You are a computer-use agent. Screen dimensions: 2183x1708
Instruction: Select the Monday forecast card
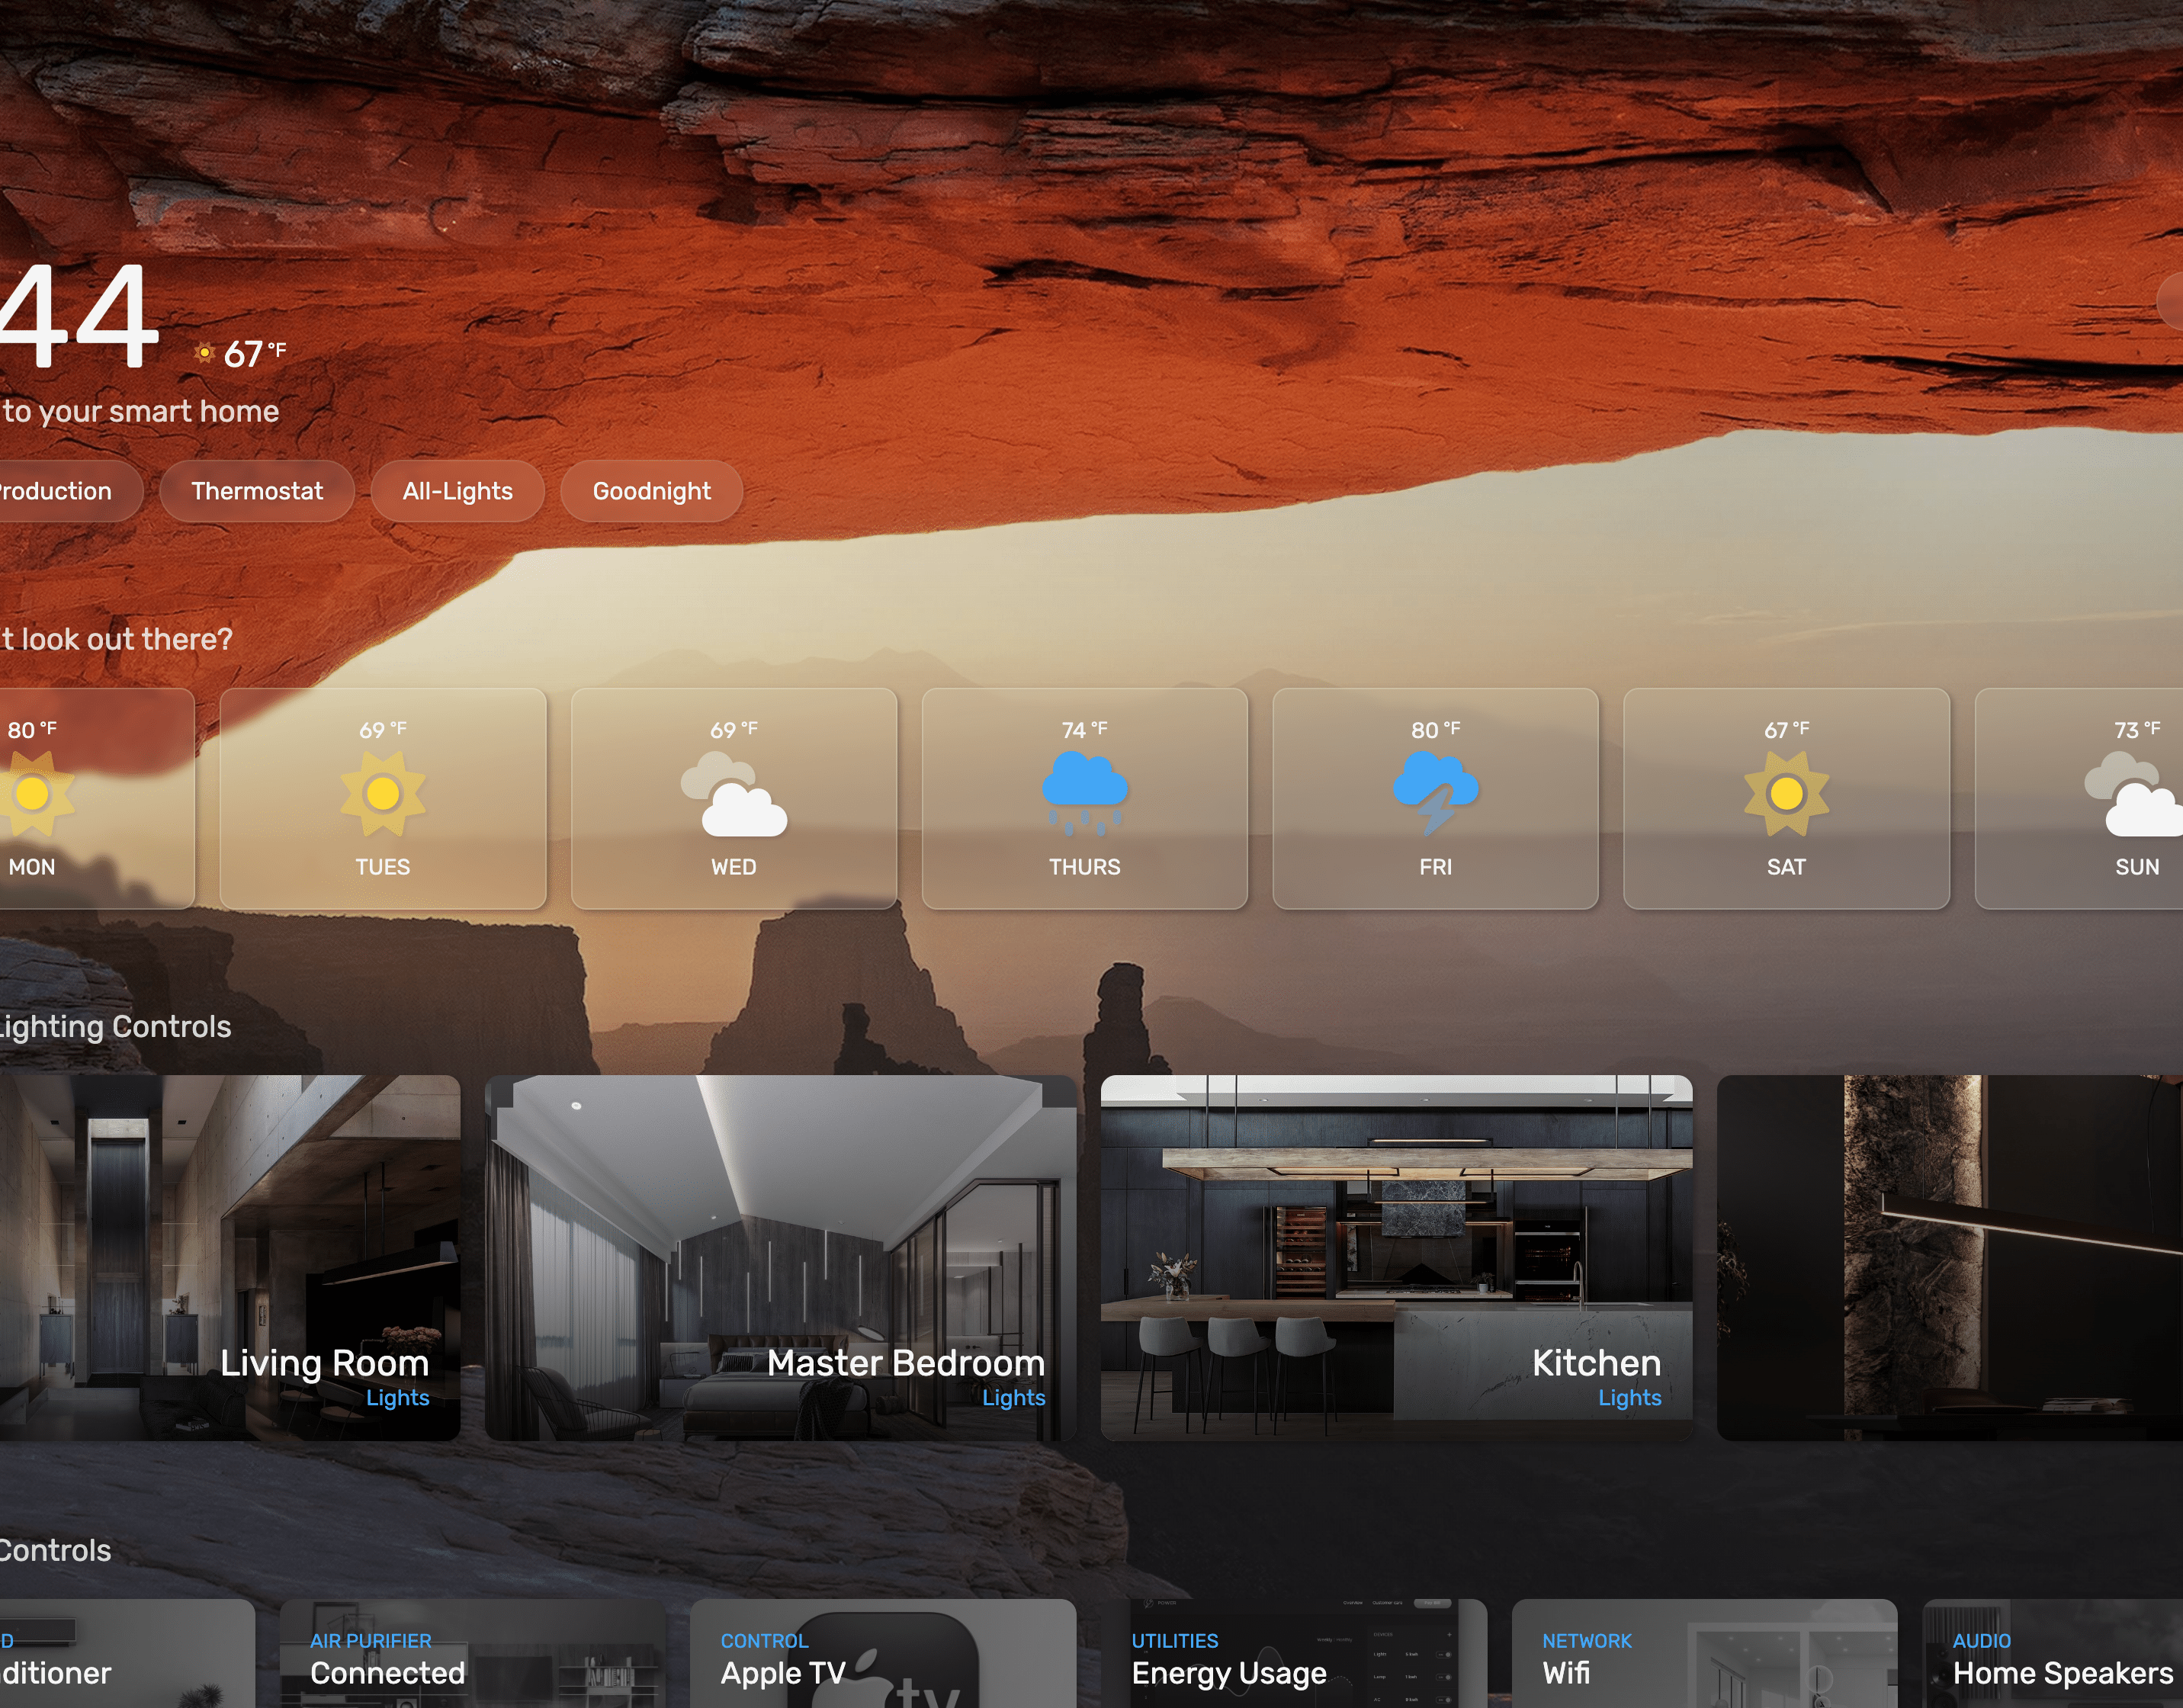(97, 798)
